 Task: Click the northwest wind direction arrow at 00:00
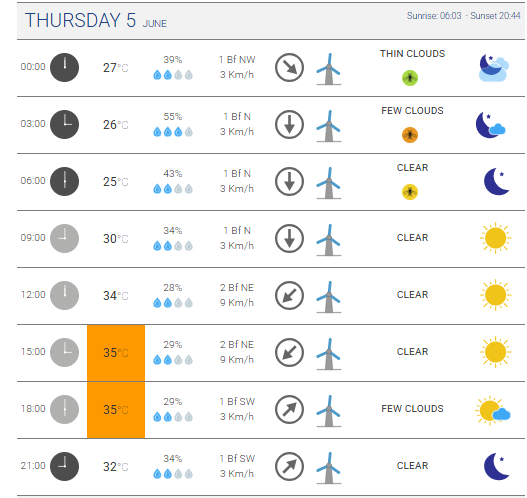pos(289,68)
